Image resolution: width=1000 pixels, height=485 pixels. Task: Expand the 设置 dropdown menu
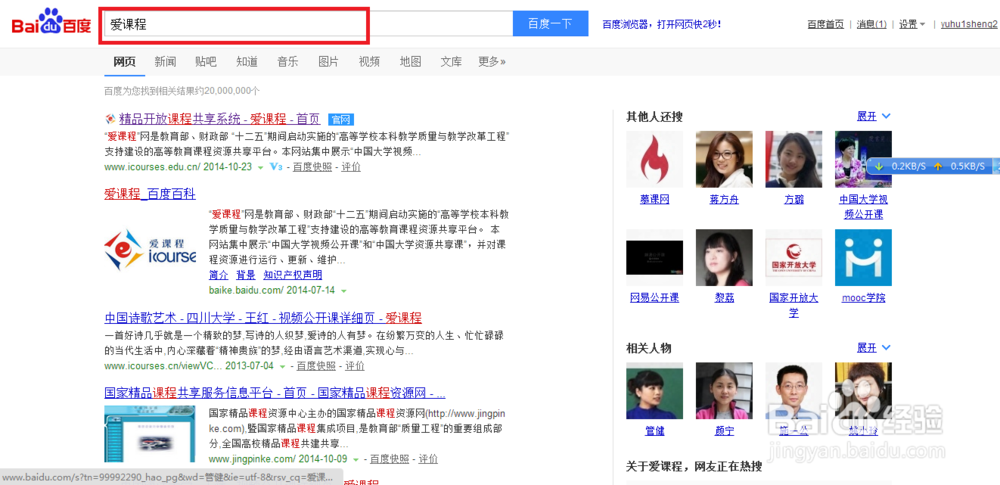pos(912,24)
